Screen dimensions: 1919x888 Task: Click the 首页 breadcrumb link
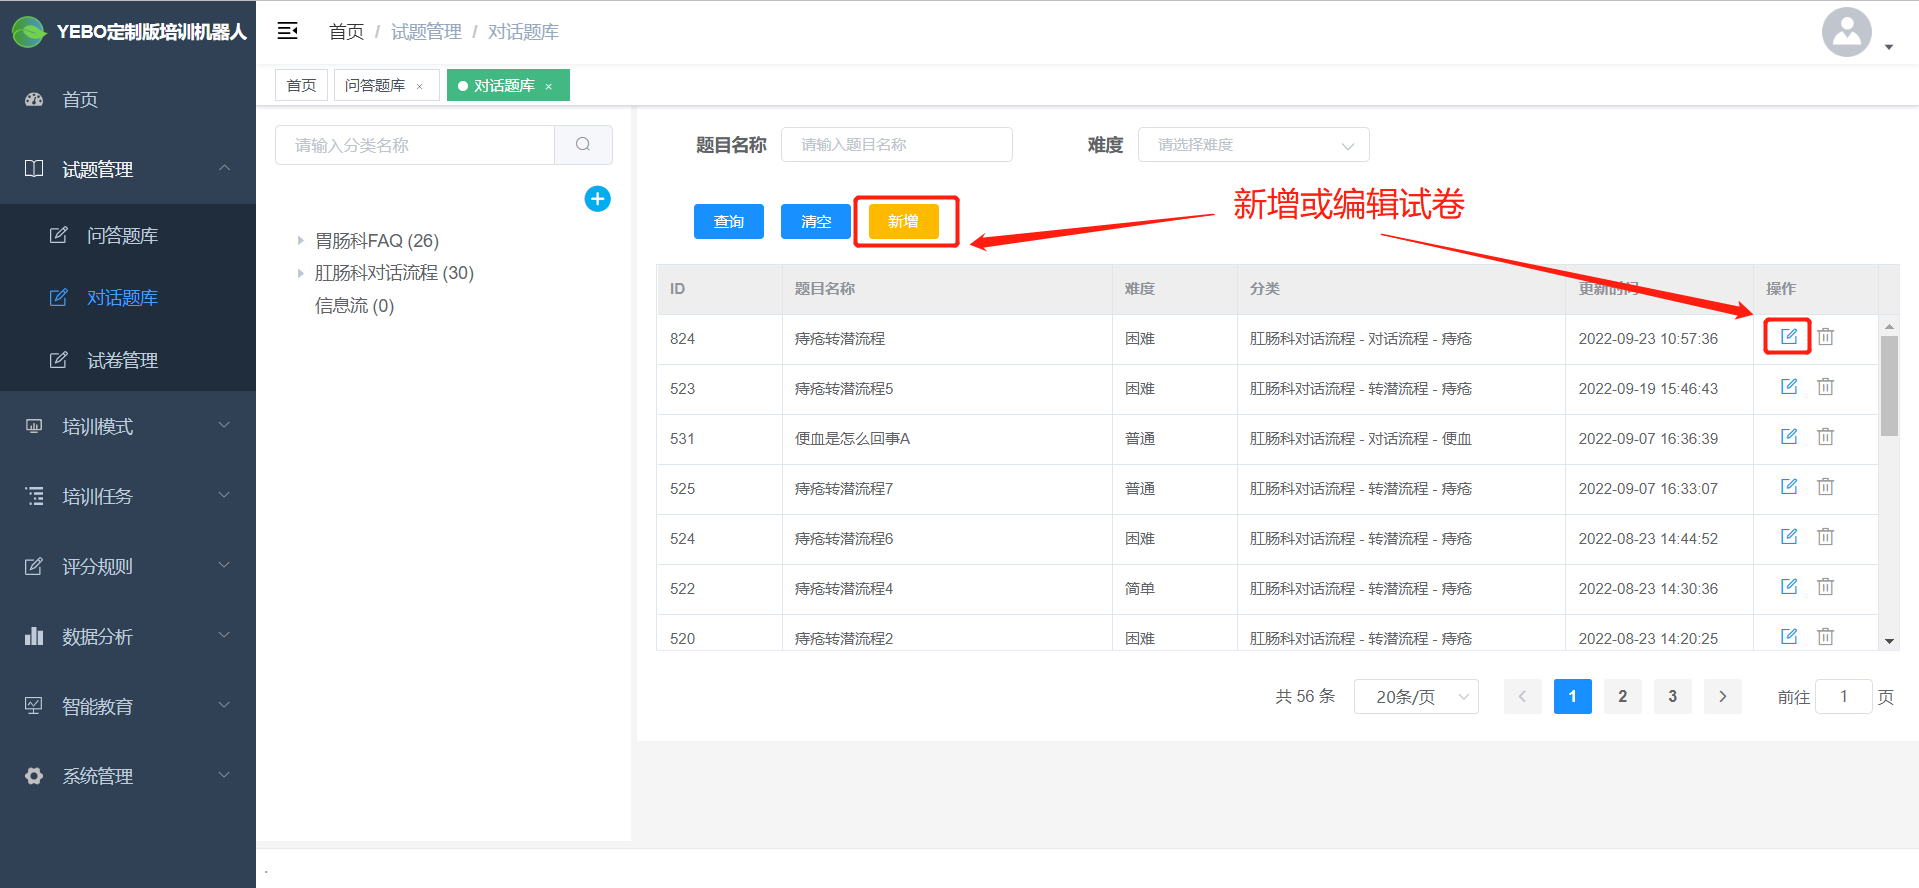346,32
